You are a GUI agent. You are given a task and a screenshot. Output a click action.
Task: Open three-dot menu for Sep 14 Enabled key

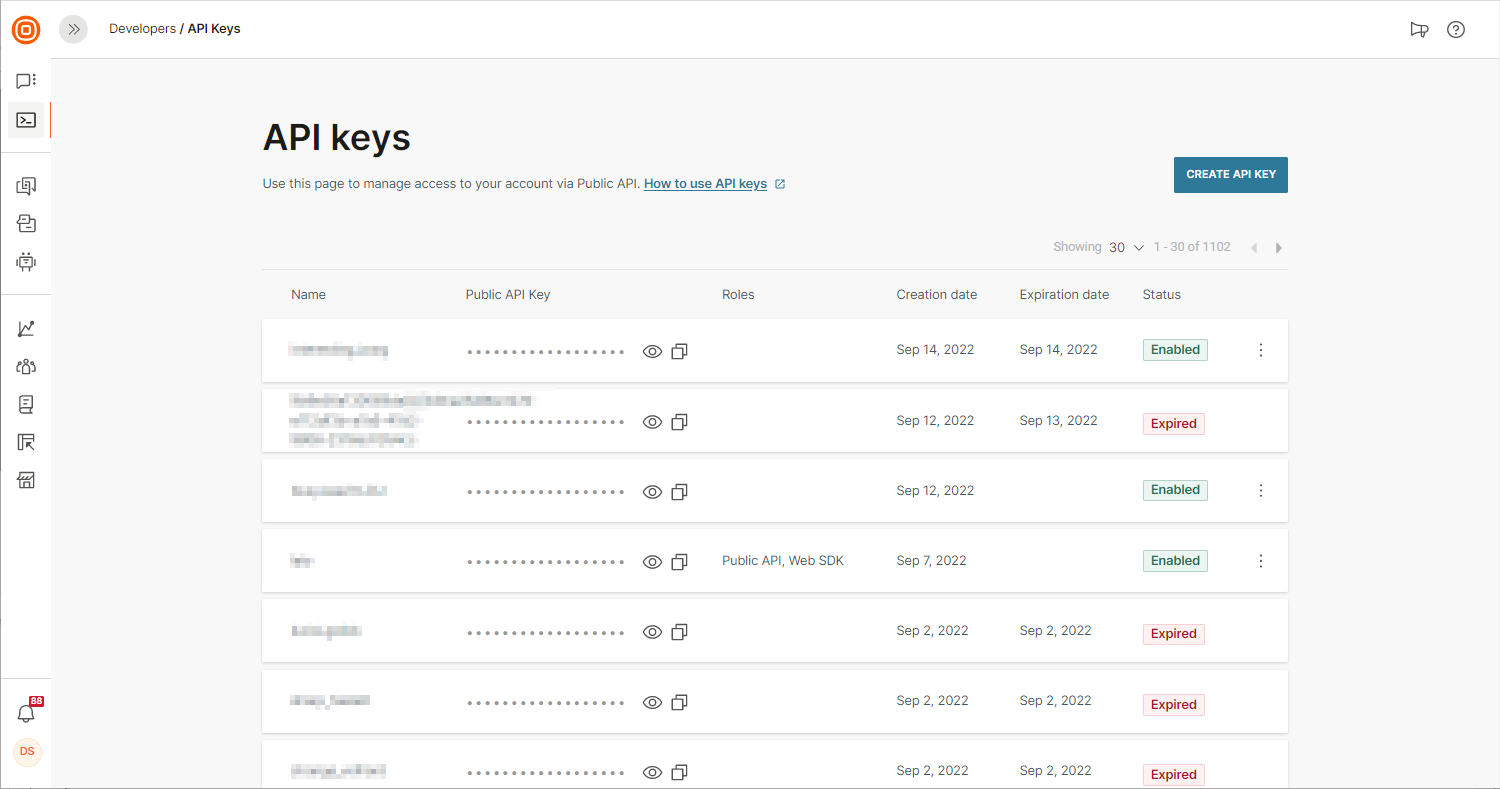coord(1260,350)
